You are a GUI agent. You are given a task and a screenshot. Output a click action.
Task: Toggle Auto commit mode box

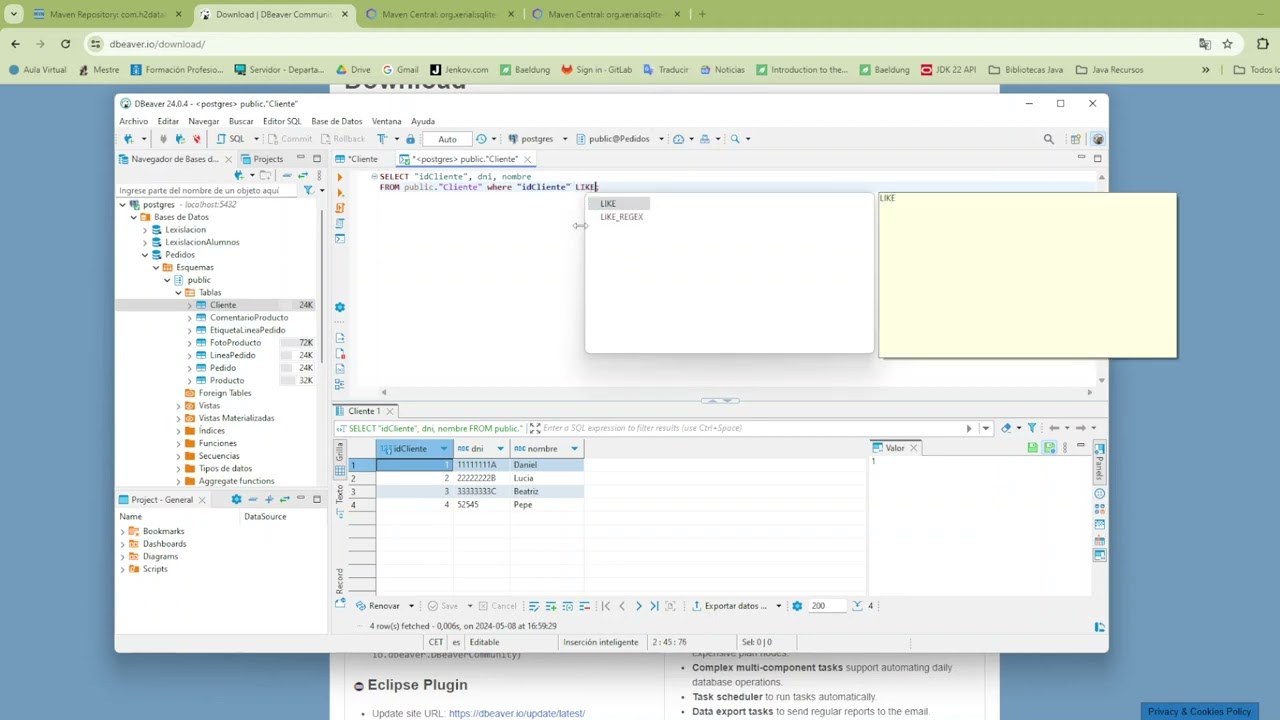pyautogui.click(x=447, y=139)
